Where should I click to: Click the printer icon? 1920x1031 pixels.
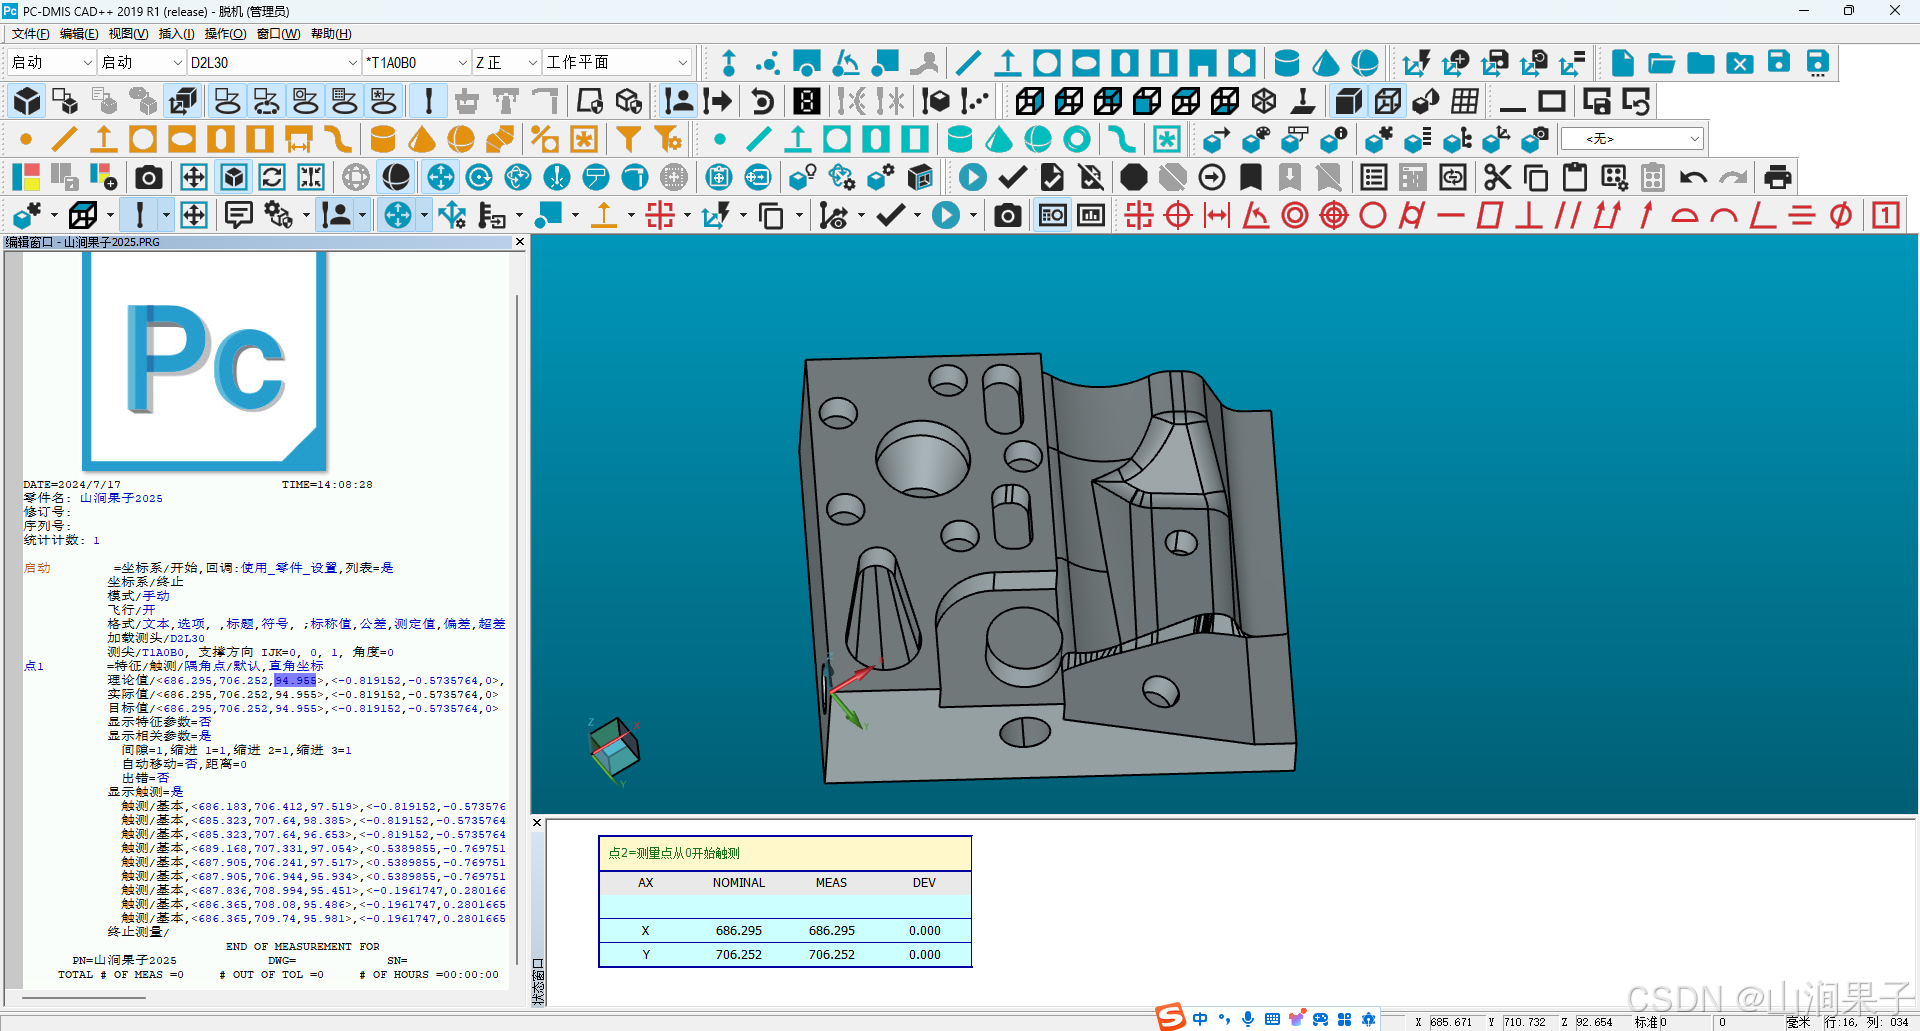1777,178
